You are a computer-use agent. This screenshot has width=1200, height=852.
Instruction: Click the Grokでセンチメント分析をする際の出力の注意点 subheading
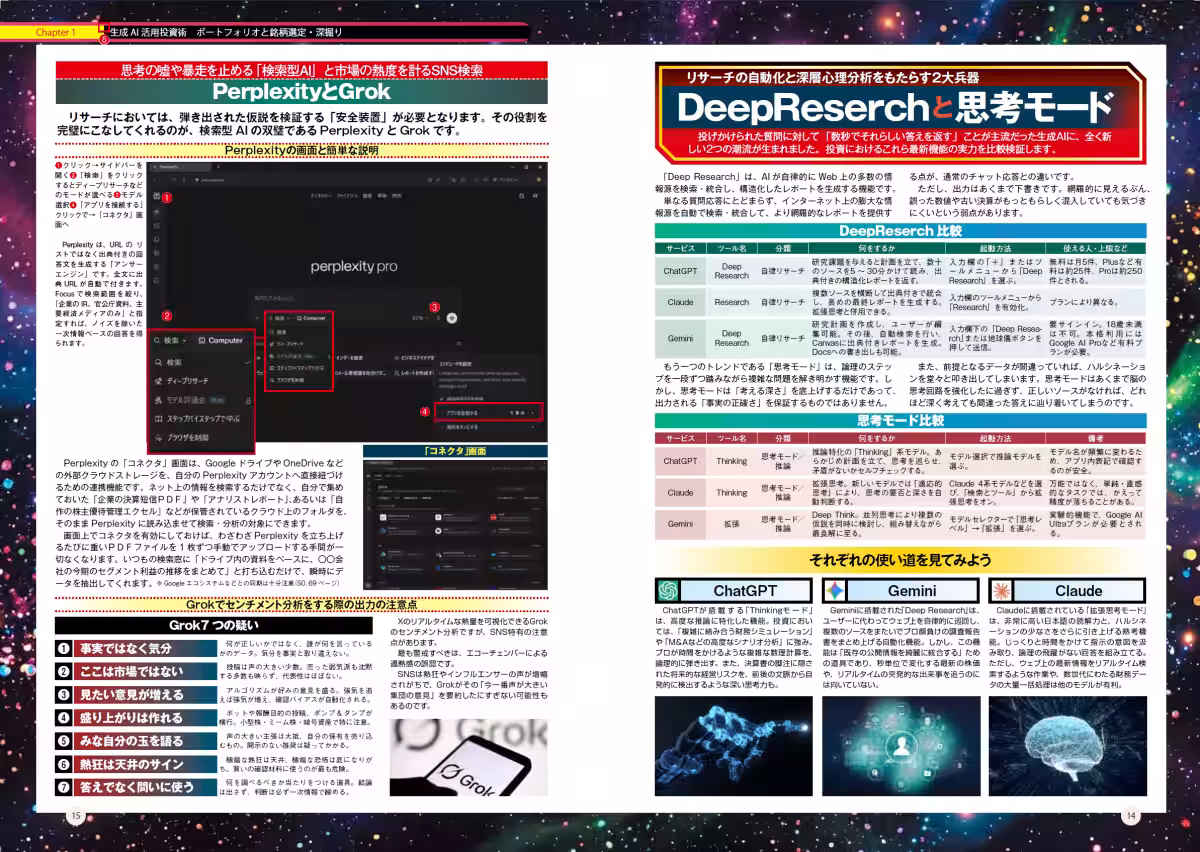[x=301, y=606]
